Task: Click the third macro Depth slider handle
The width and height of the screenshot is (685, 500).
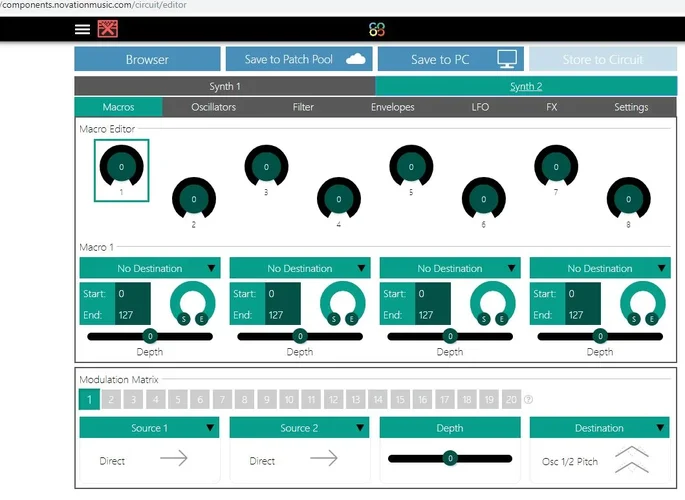Action: click(450, 336)
